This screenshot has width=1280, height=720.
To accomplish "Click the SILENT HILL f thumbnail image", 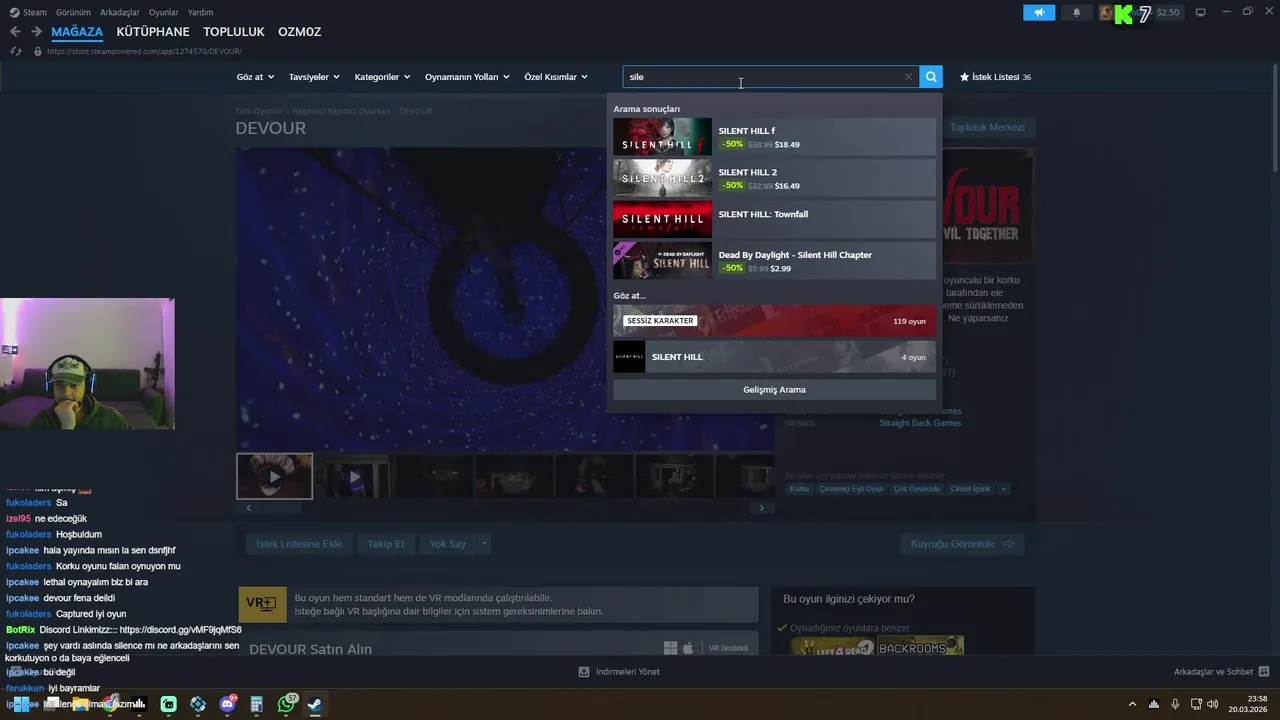I will [x=662, y=137].
